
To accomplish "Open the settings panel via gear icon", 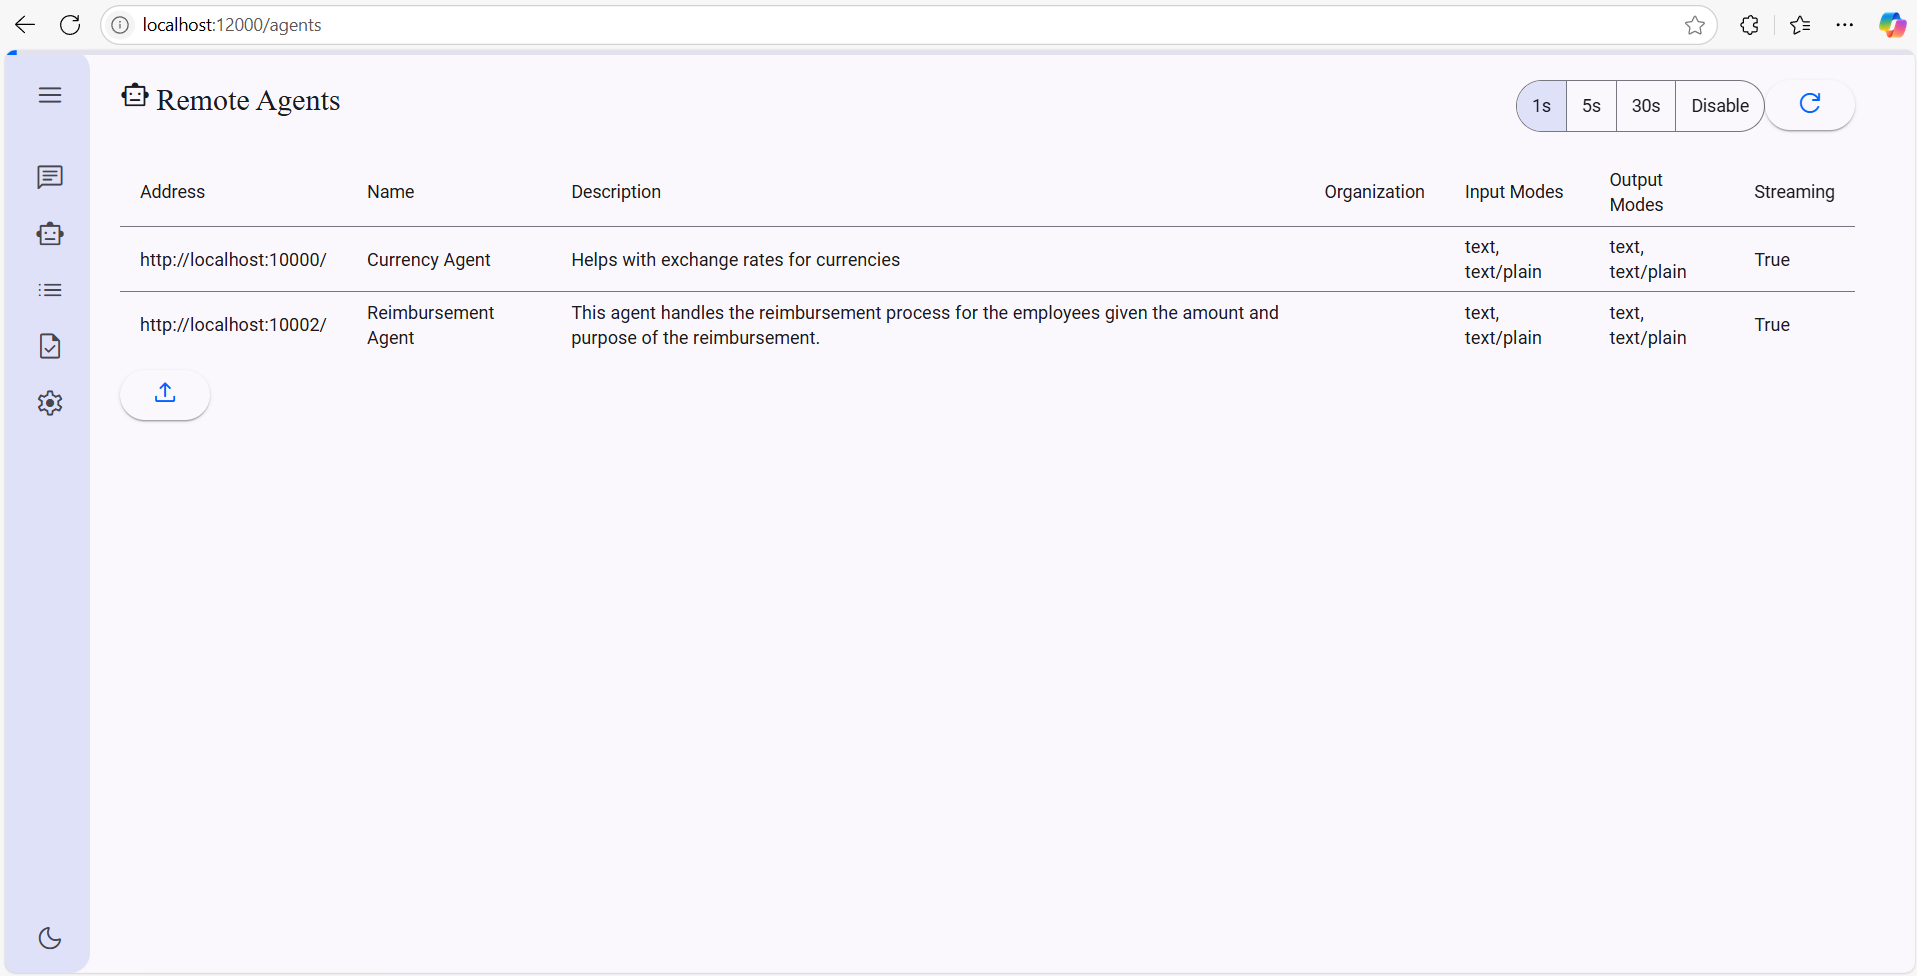I will pos(49,403).
